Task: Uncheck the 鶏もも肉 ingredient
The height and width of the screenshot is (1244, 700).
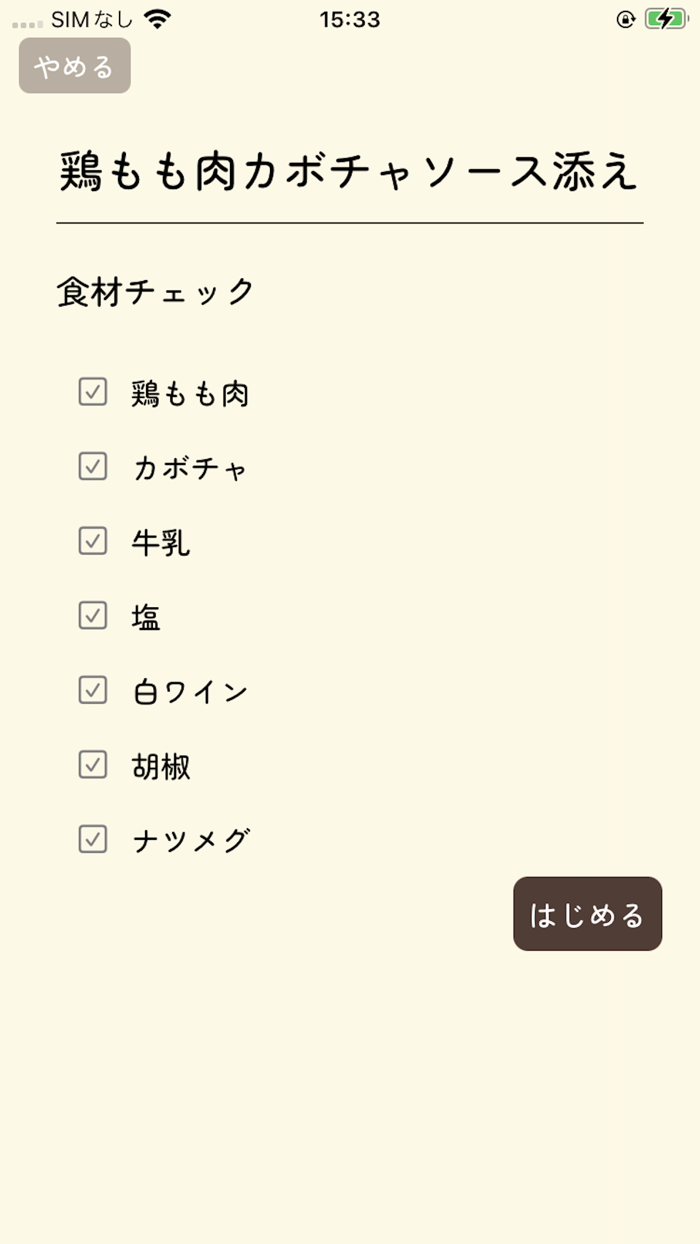Action: (x=93, y=392)
